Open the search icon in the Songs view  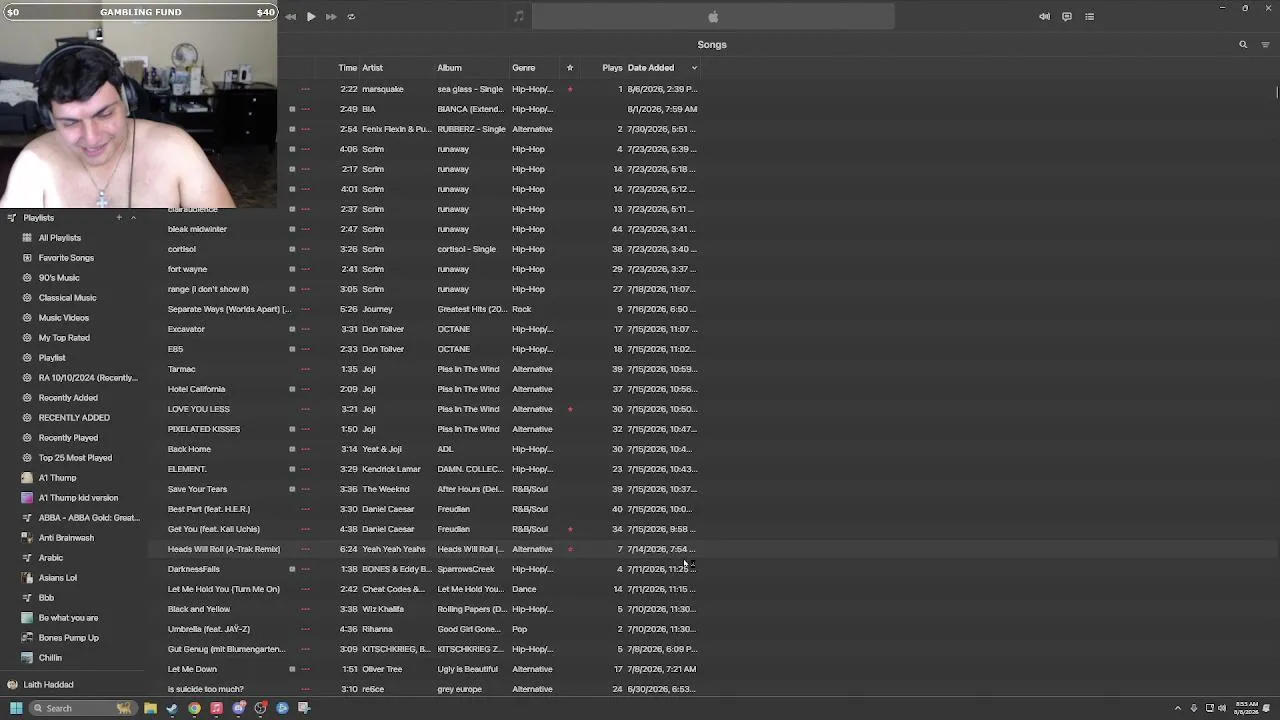[x=1243, y=45]
